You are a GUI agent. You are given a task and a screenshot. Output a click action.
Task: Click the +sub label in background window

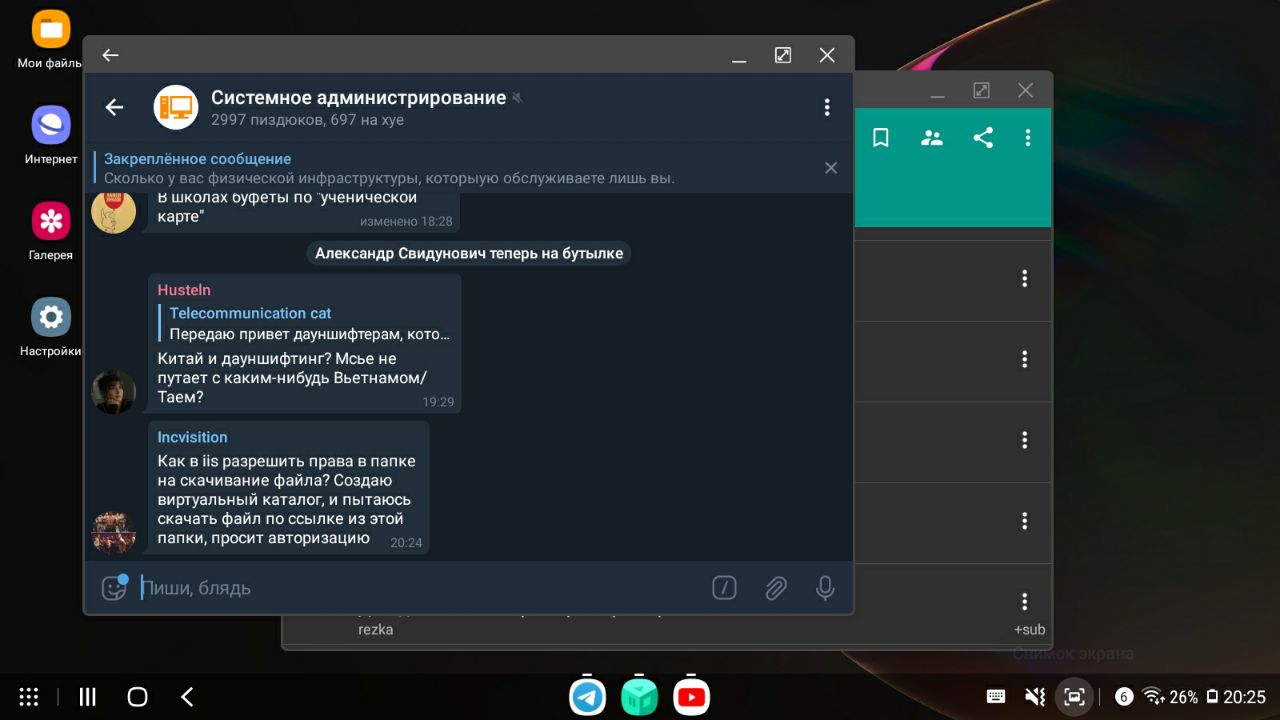pos(1029,630)
